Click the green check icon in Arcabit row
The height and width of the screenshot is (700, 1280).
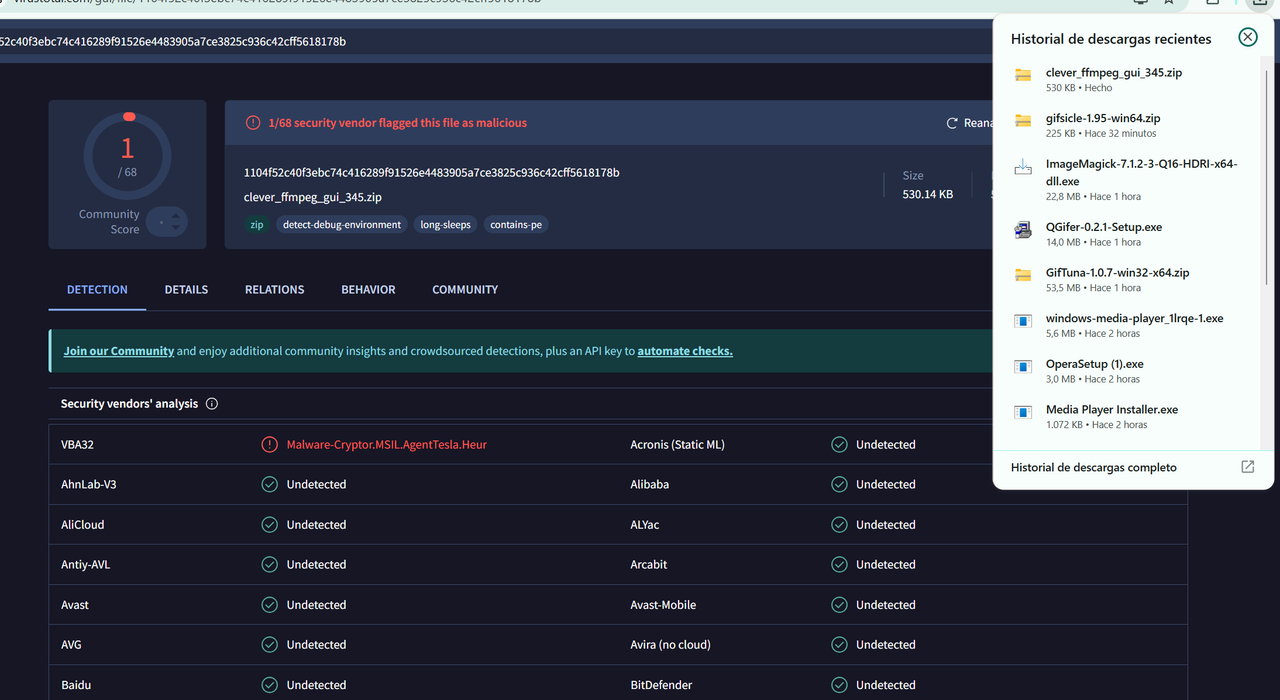point(840,564)
